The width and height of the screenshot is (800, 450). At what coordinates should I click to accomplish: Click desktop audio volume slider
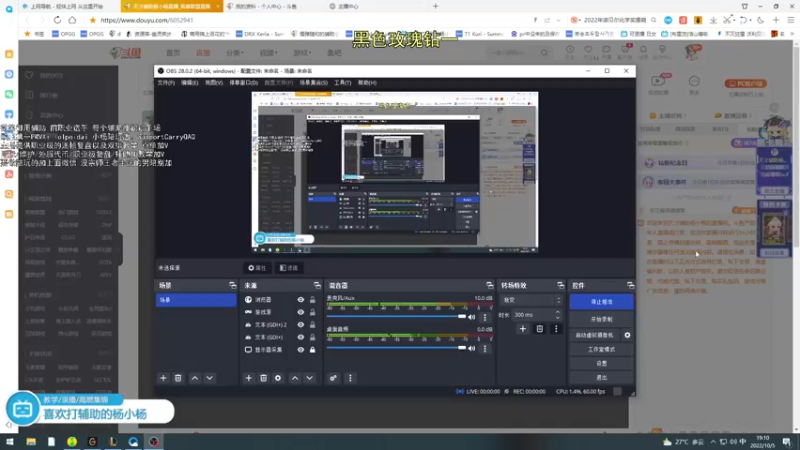[396, 348]
